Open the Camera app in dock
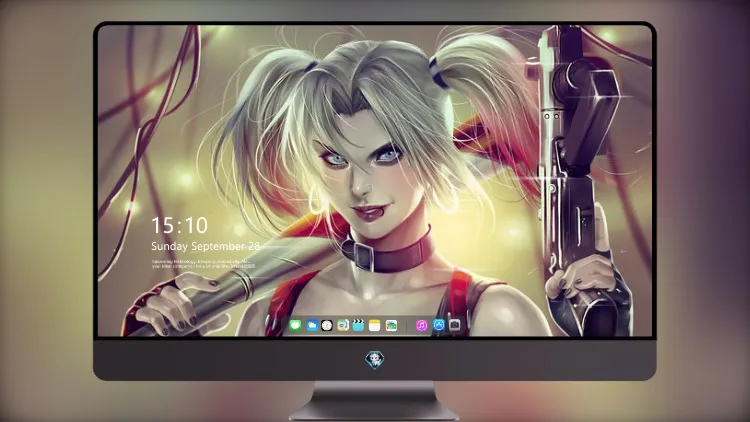The height and width of the screenshot is (422, 750). coord(454,325)
